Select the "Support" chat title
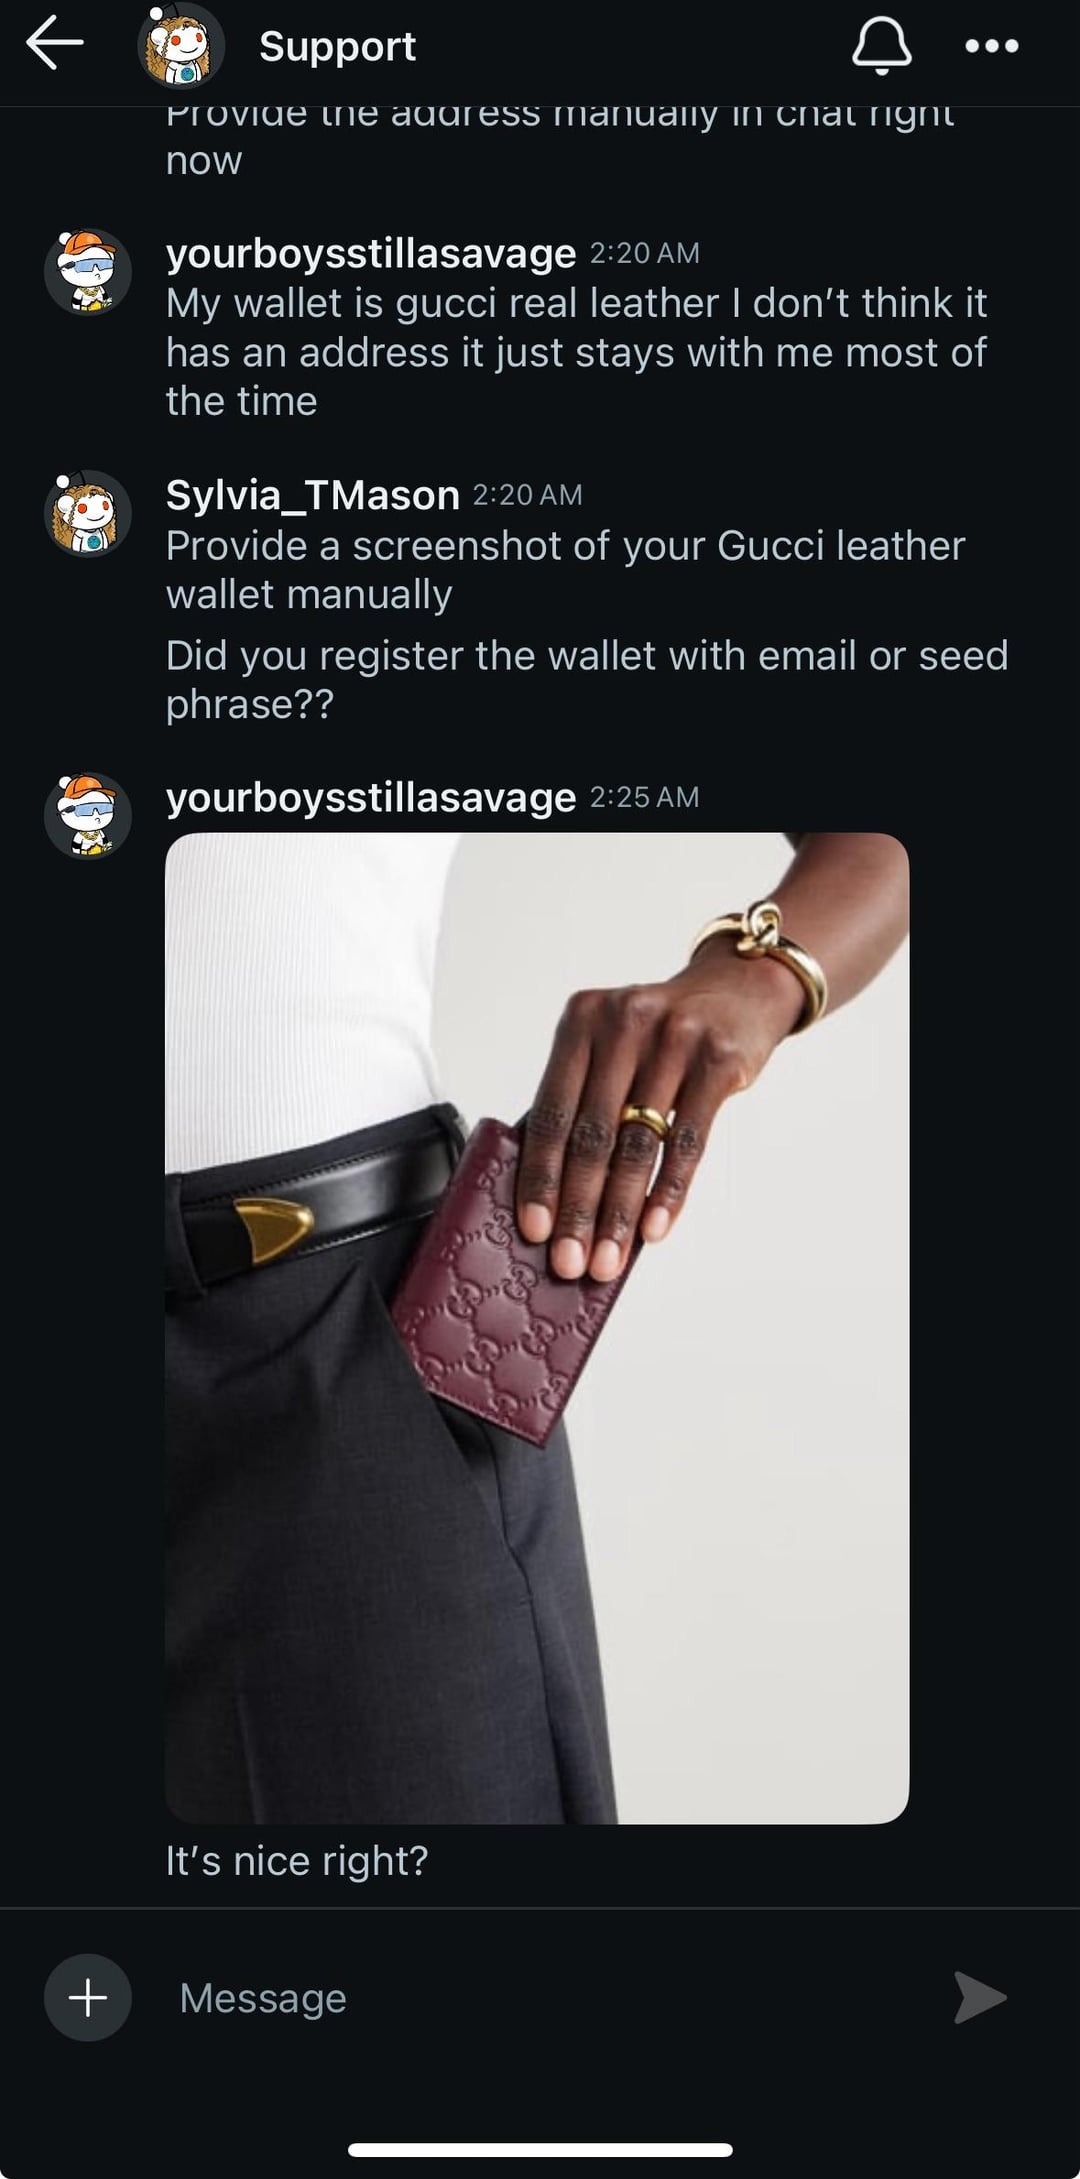Viewport: 1080px width, 2179px height. (337, 46)
